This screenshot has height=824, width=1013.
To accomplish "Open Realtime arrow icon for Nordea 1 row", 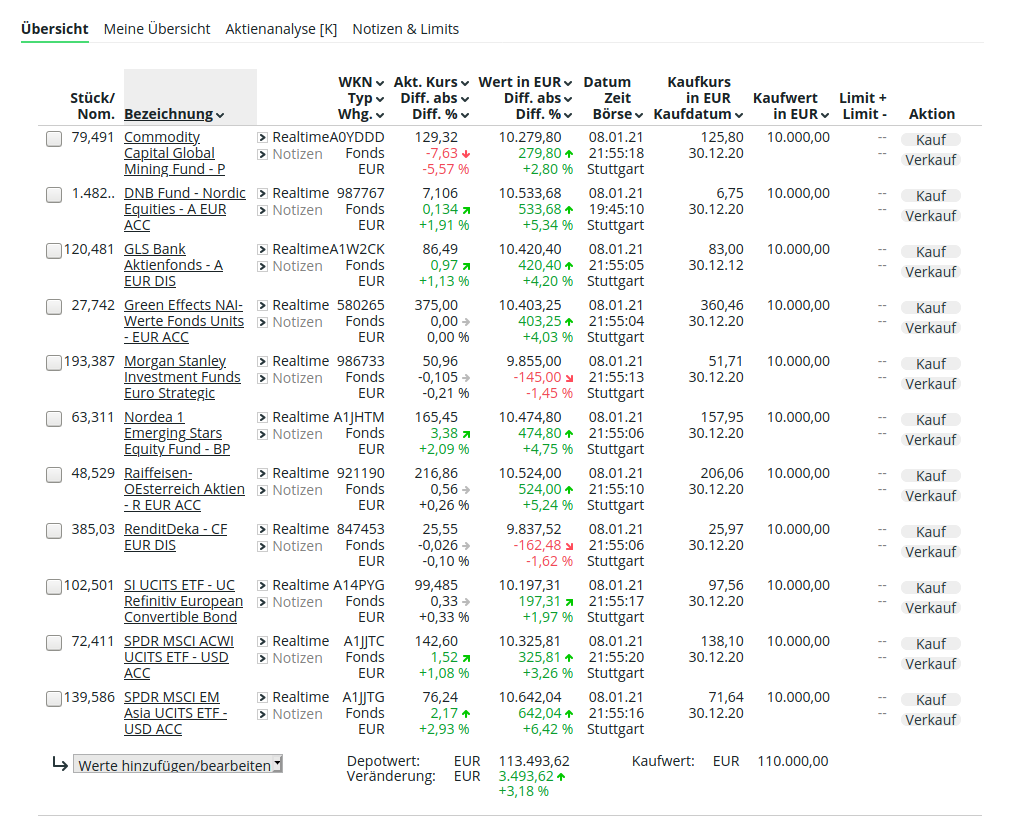I will tap(262, 417).
